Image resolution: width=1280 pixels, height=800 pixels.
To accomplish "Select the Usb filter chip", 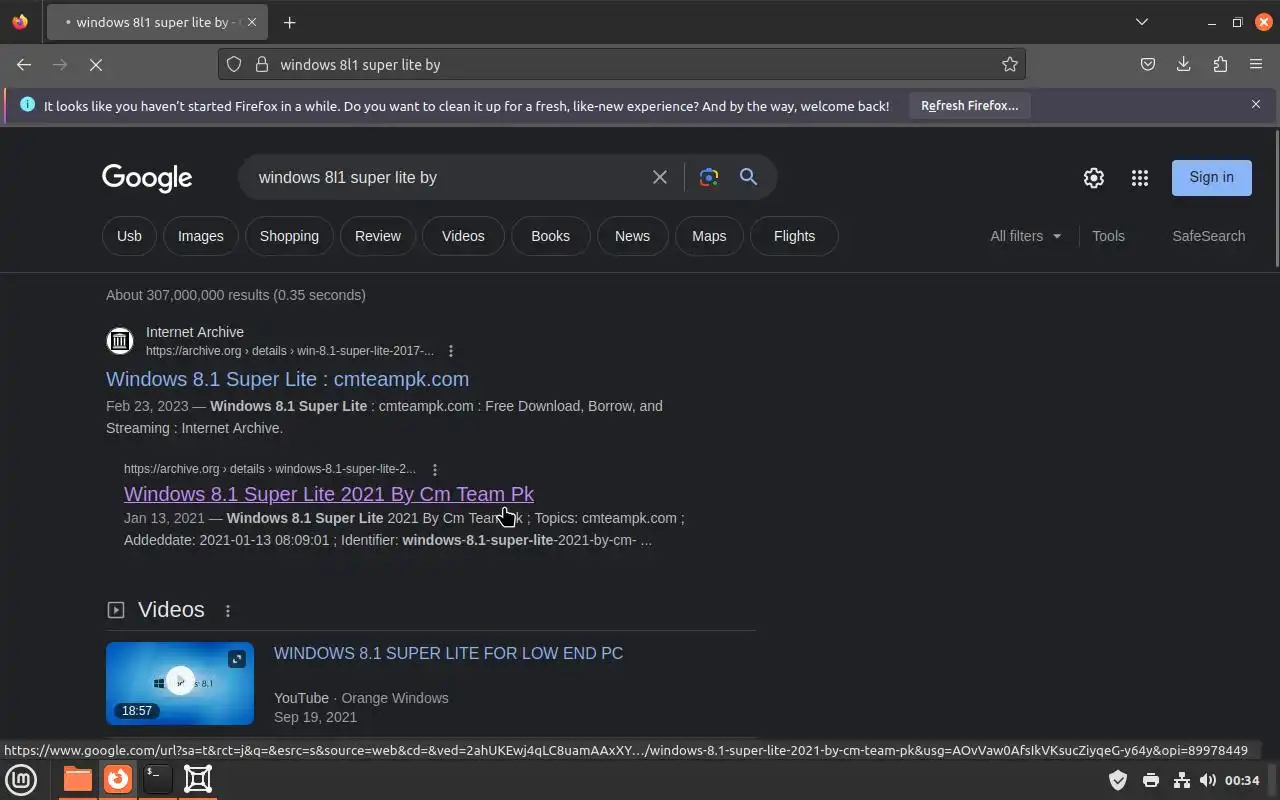I will point(129,236).
